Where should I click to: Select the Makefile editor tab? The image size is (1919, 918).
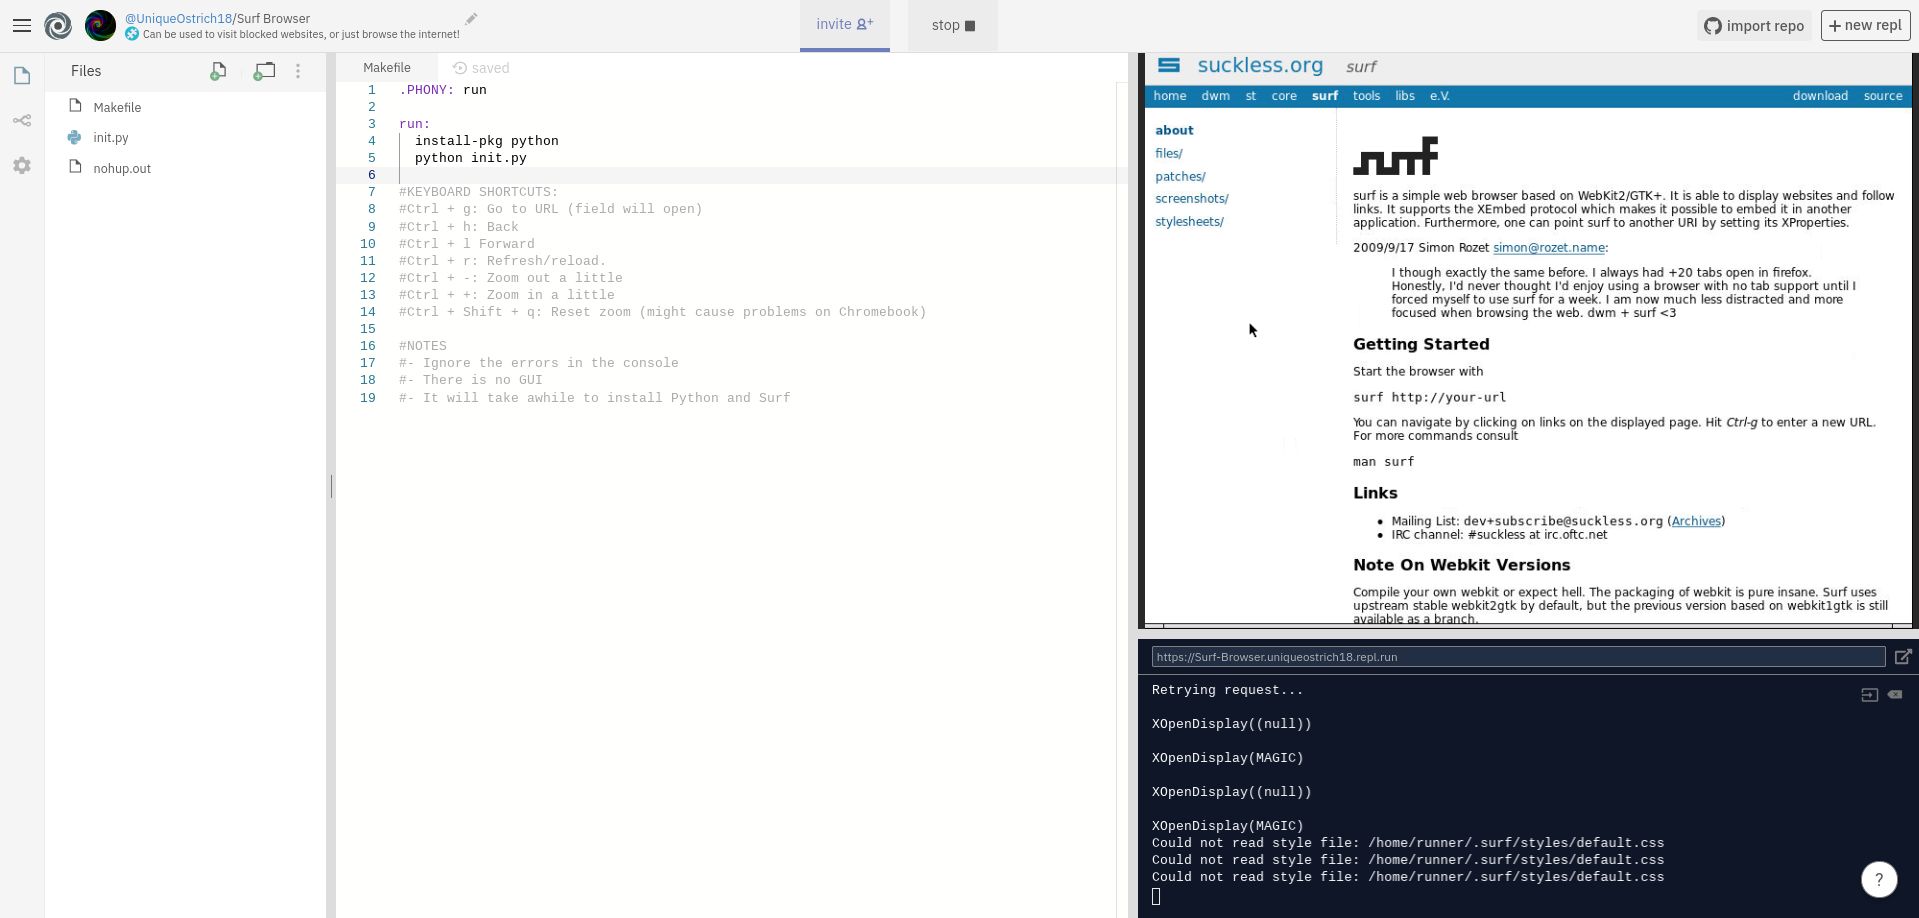[x=387, y=68]
